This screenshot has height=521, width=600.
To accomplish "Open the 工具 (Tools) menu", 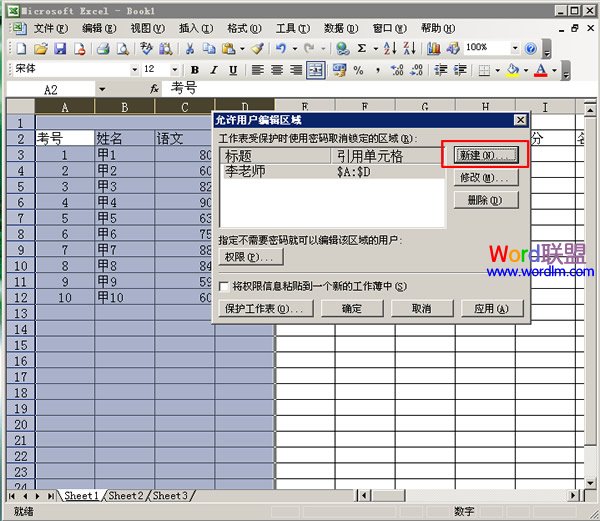I will 293,28.
